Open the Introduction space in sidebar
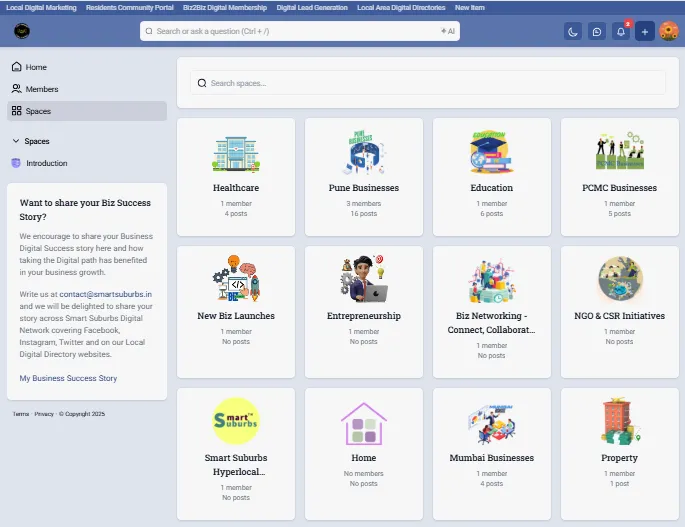The height and width of the screenshot is (527, 685). point(46,163)
